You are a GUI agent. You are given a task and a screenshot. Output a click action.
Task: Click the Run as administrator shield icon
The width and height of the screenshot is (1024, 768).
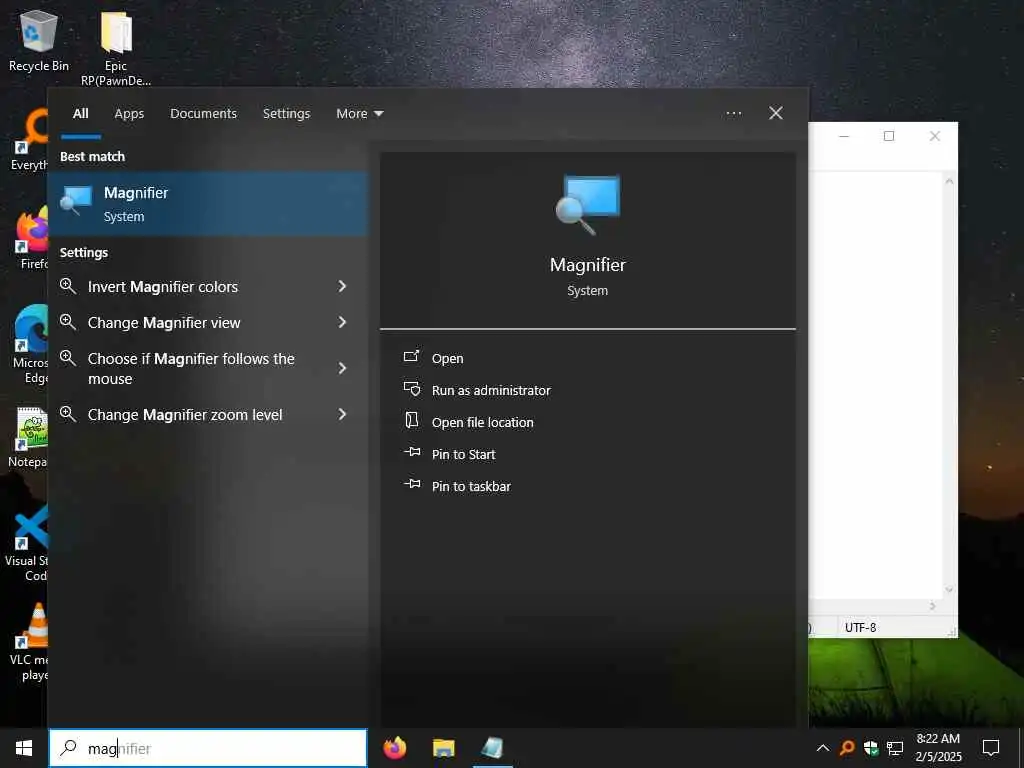411,389
